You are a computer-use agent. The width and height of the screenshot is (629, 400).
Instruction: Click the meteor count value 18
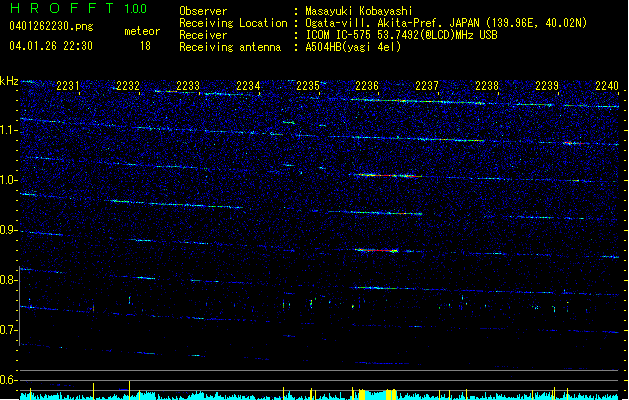[x=145, y=46]
